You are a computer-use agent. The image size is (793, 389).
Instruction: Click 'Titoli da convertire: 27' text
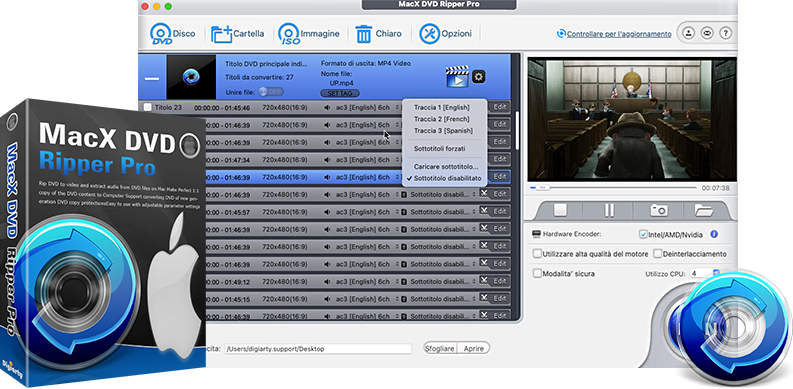click(x=258, y=77)
